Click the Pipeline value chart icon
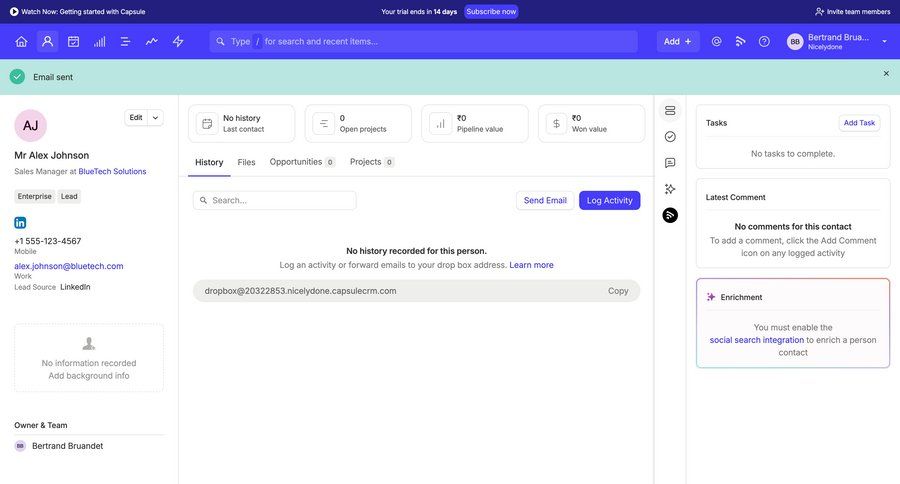Viewport: 900px width, 484px height. pyautogui.click(x=440, y=123)
